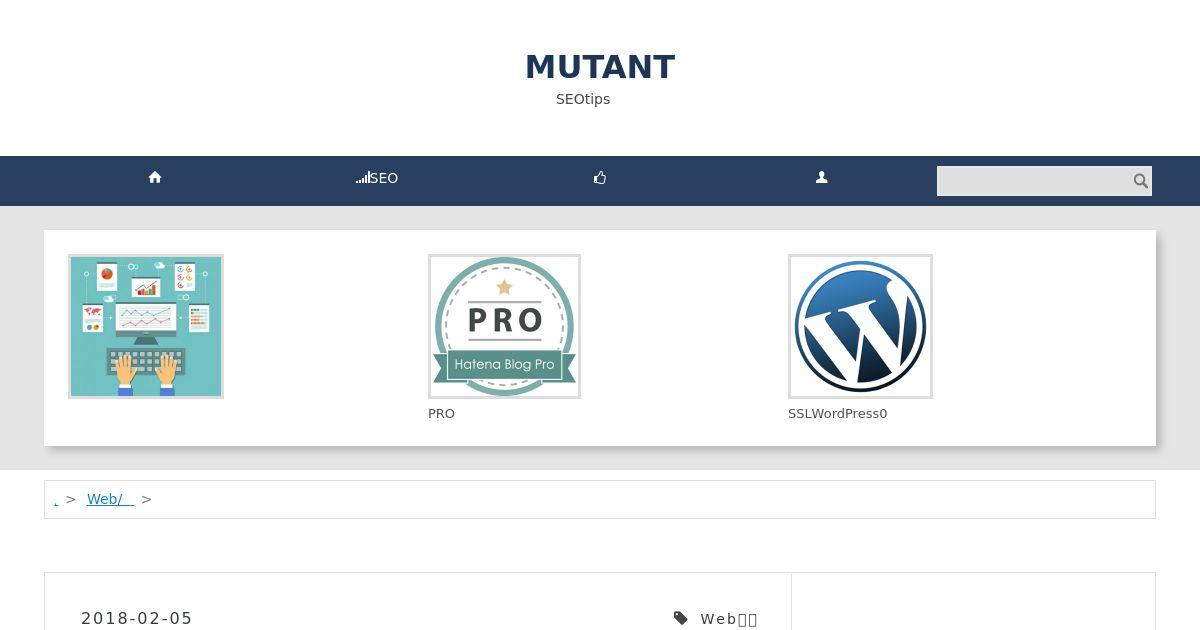1200x630 pixels.
Task: Follow the Web/ breadcrumb link
Action: 110,499
